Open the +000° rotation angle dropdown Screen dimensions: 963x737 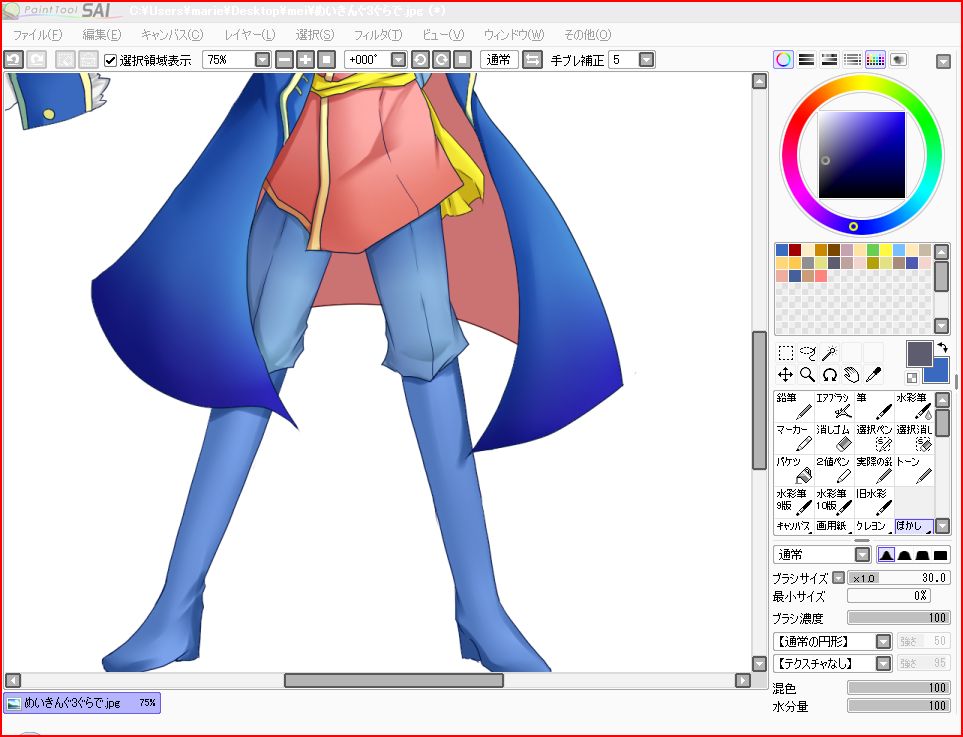(399, 60)
